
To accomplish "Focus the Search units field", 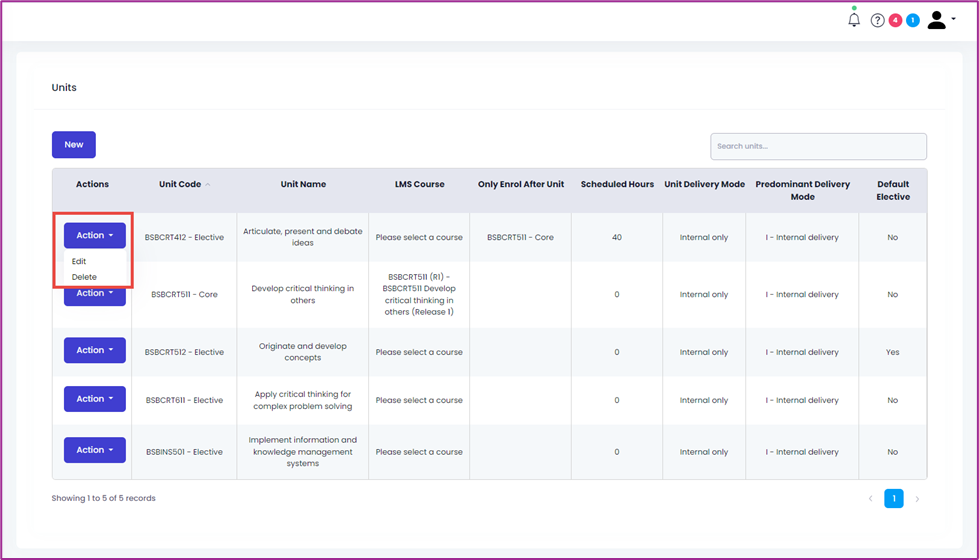I will tap(818, 146).
